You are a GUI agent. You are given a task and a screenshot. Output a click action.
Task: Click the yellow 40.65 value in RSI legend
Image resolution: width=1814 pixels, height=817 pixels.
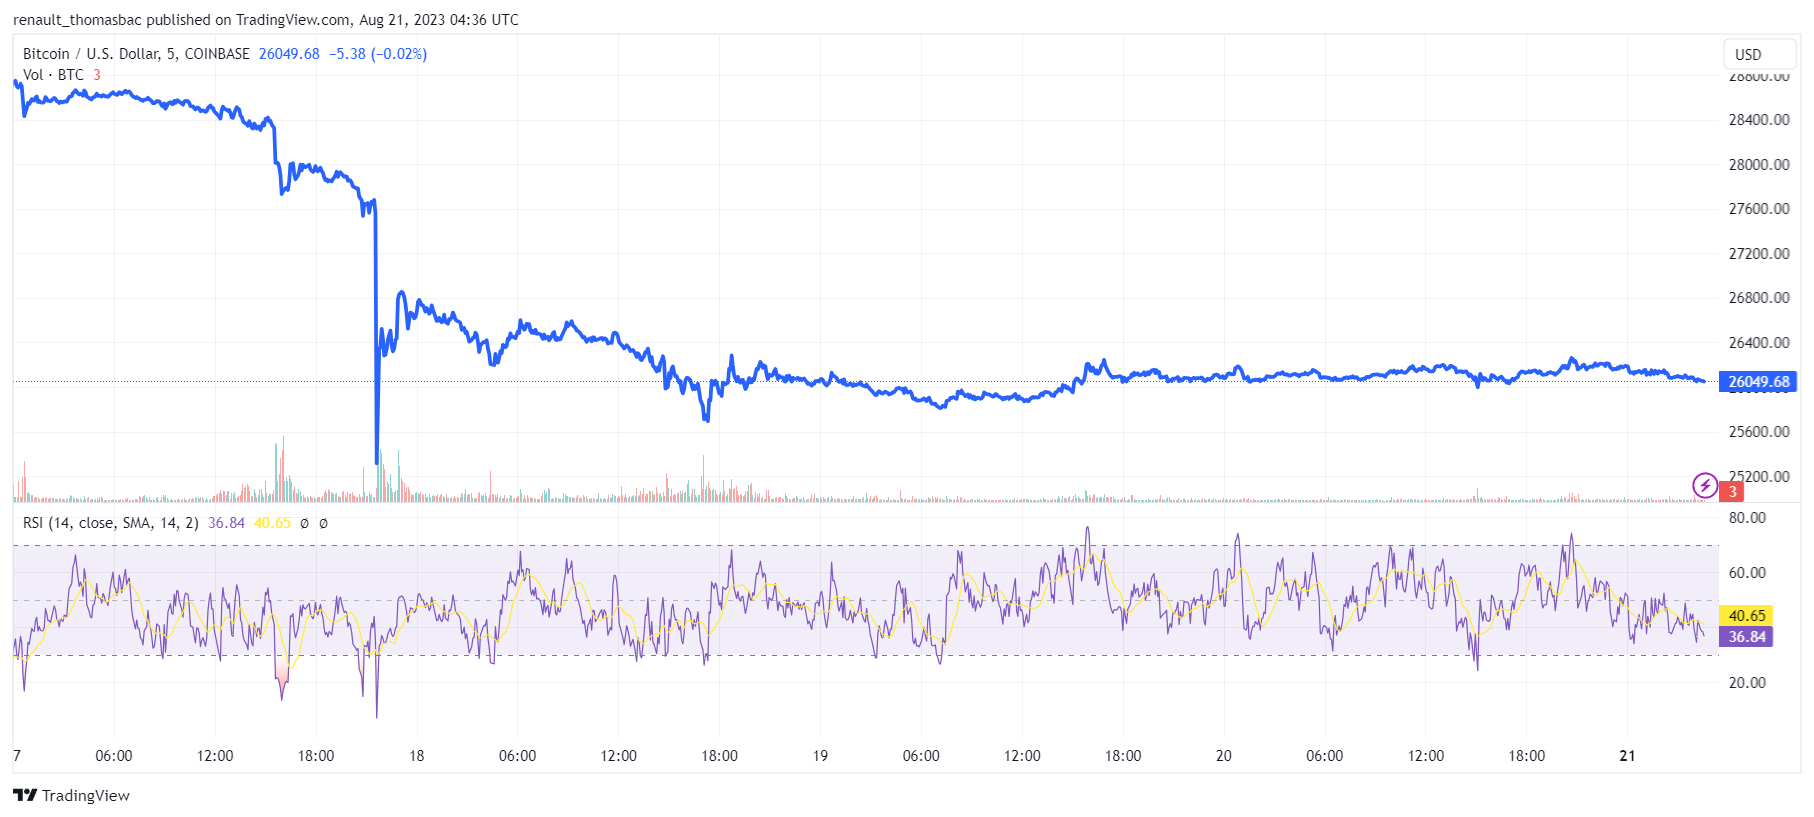272,523
